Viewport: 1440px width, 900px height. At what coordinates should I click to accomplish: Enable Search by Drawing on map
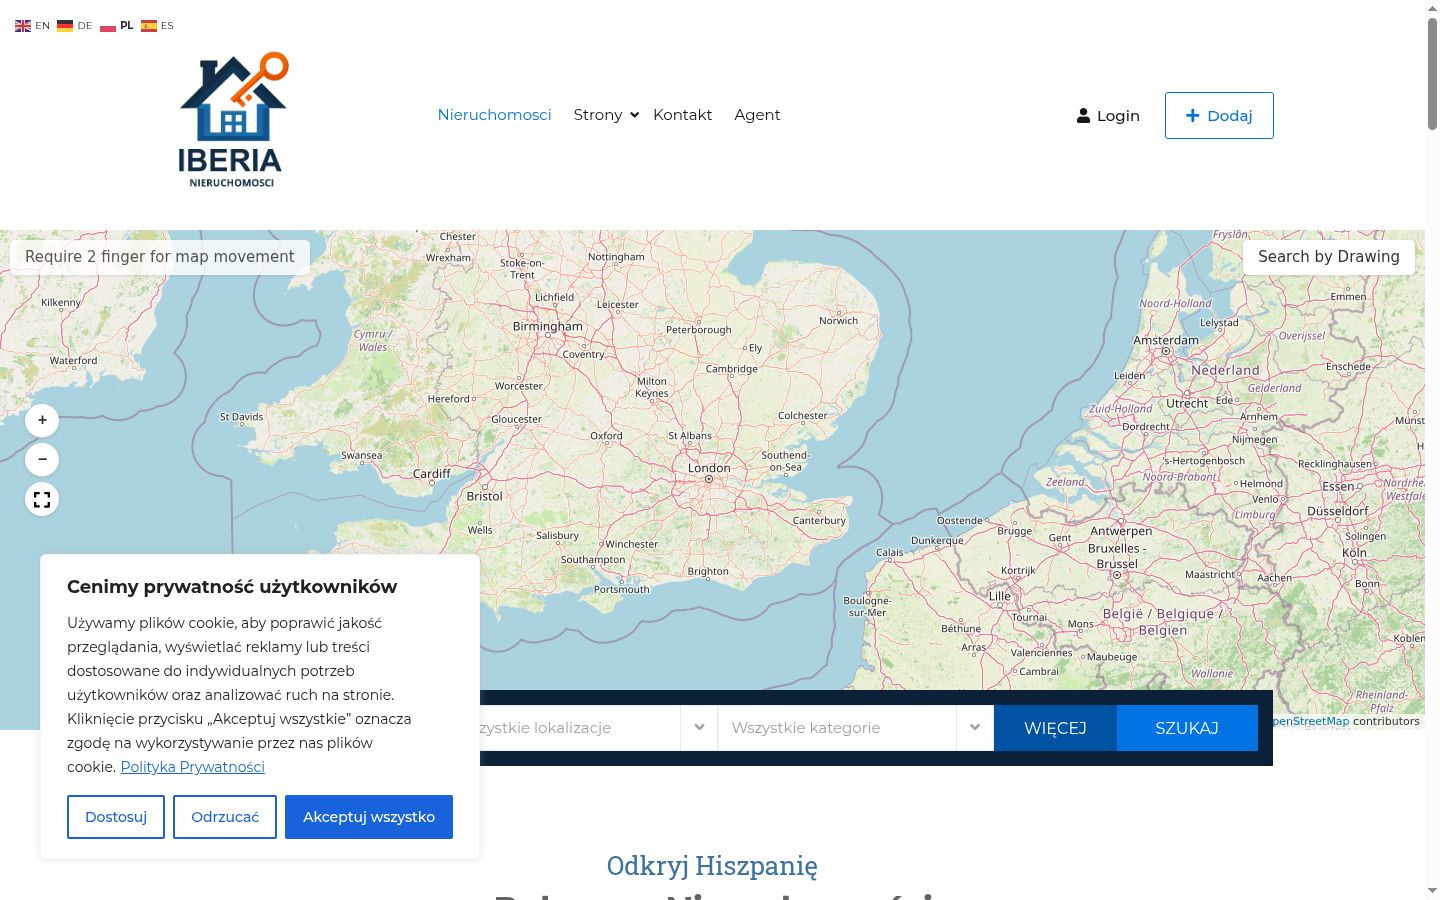pyautogui.click(x=1329, y=257)
